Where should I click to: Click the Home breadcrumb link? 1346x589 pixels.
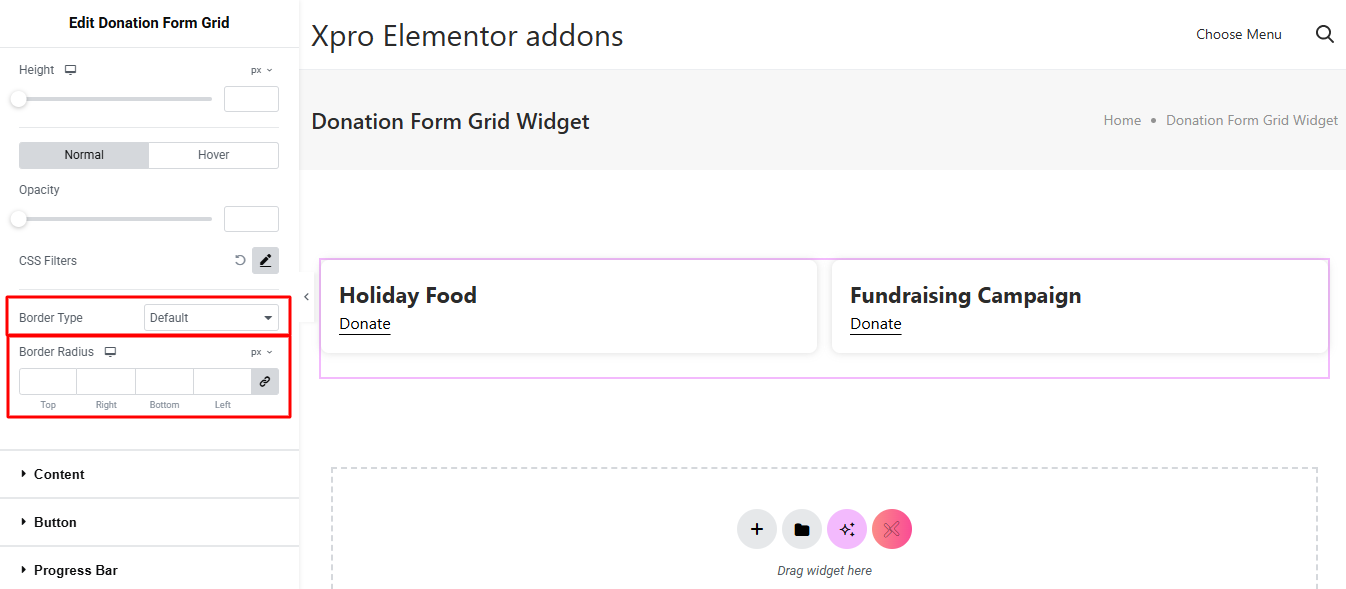tap(1122, 120)
